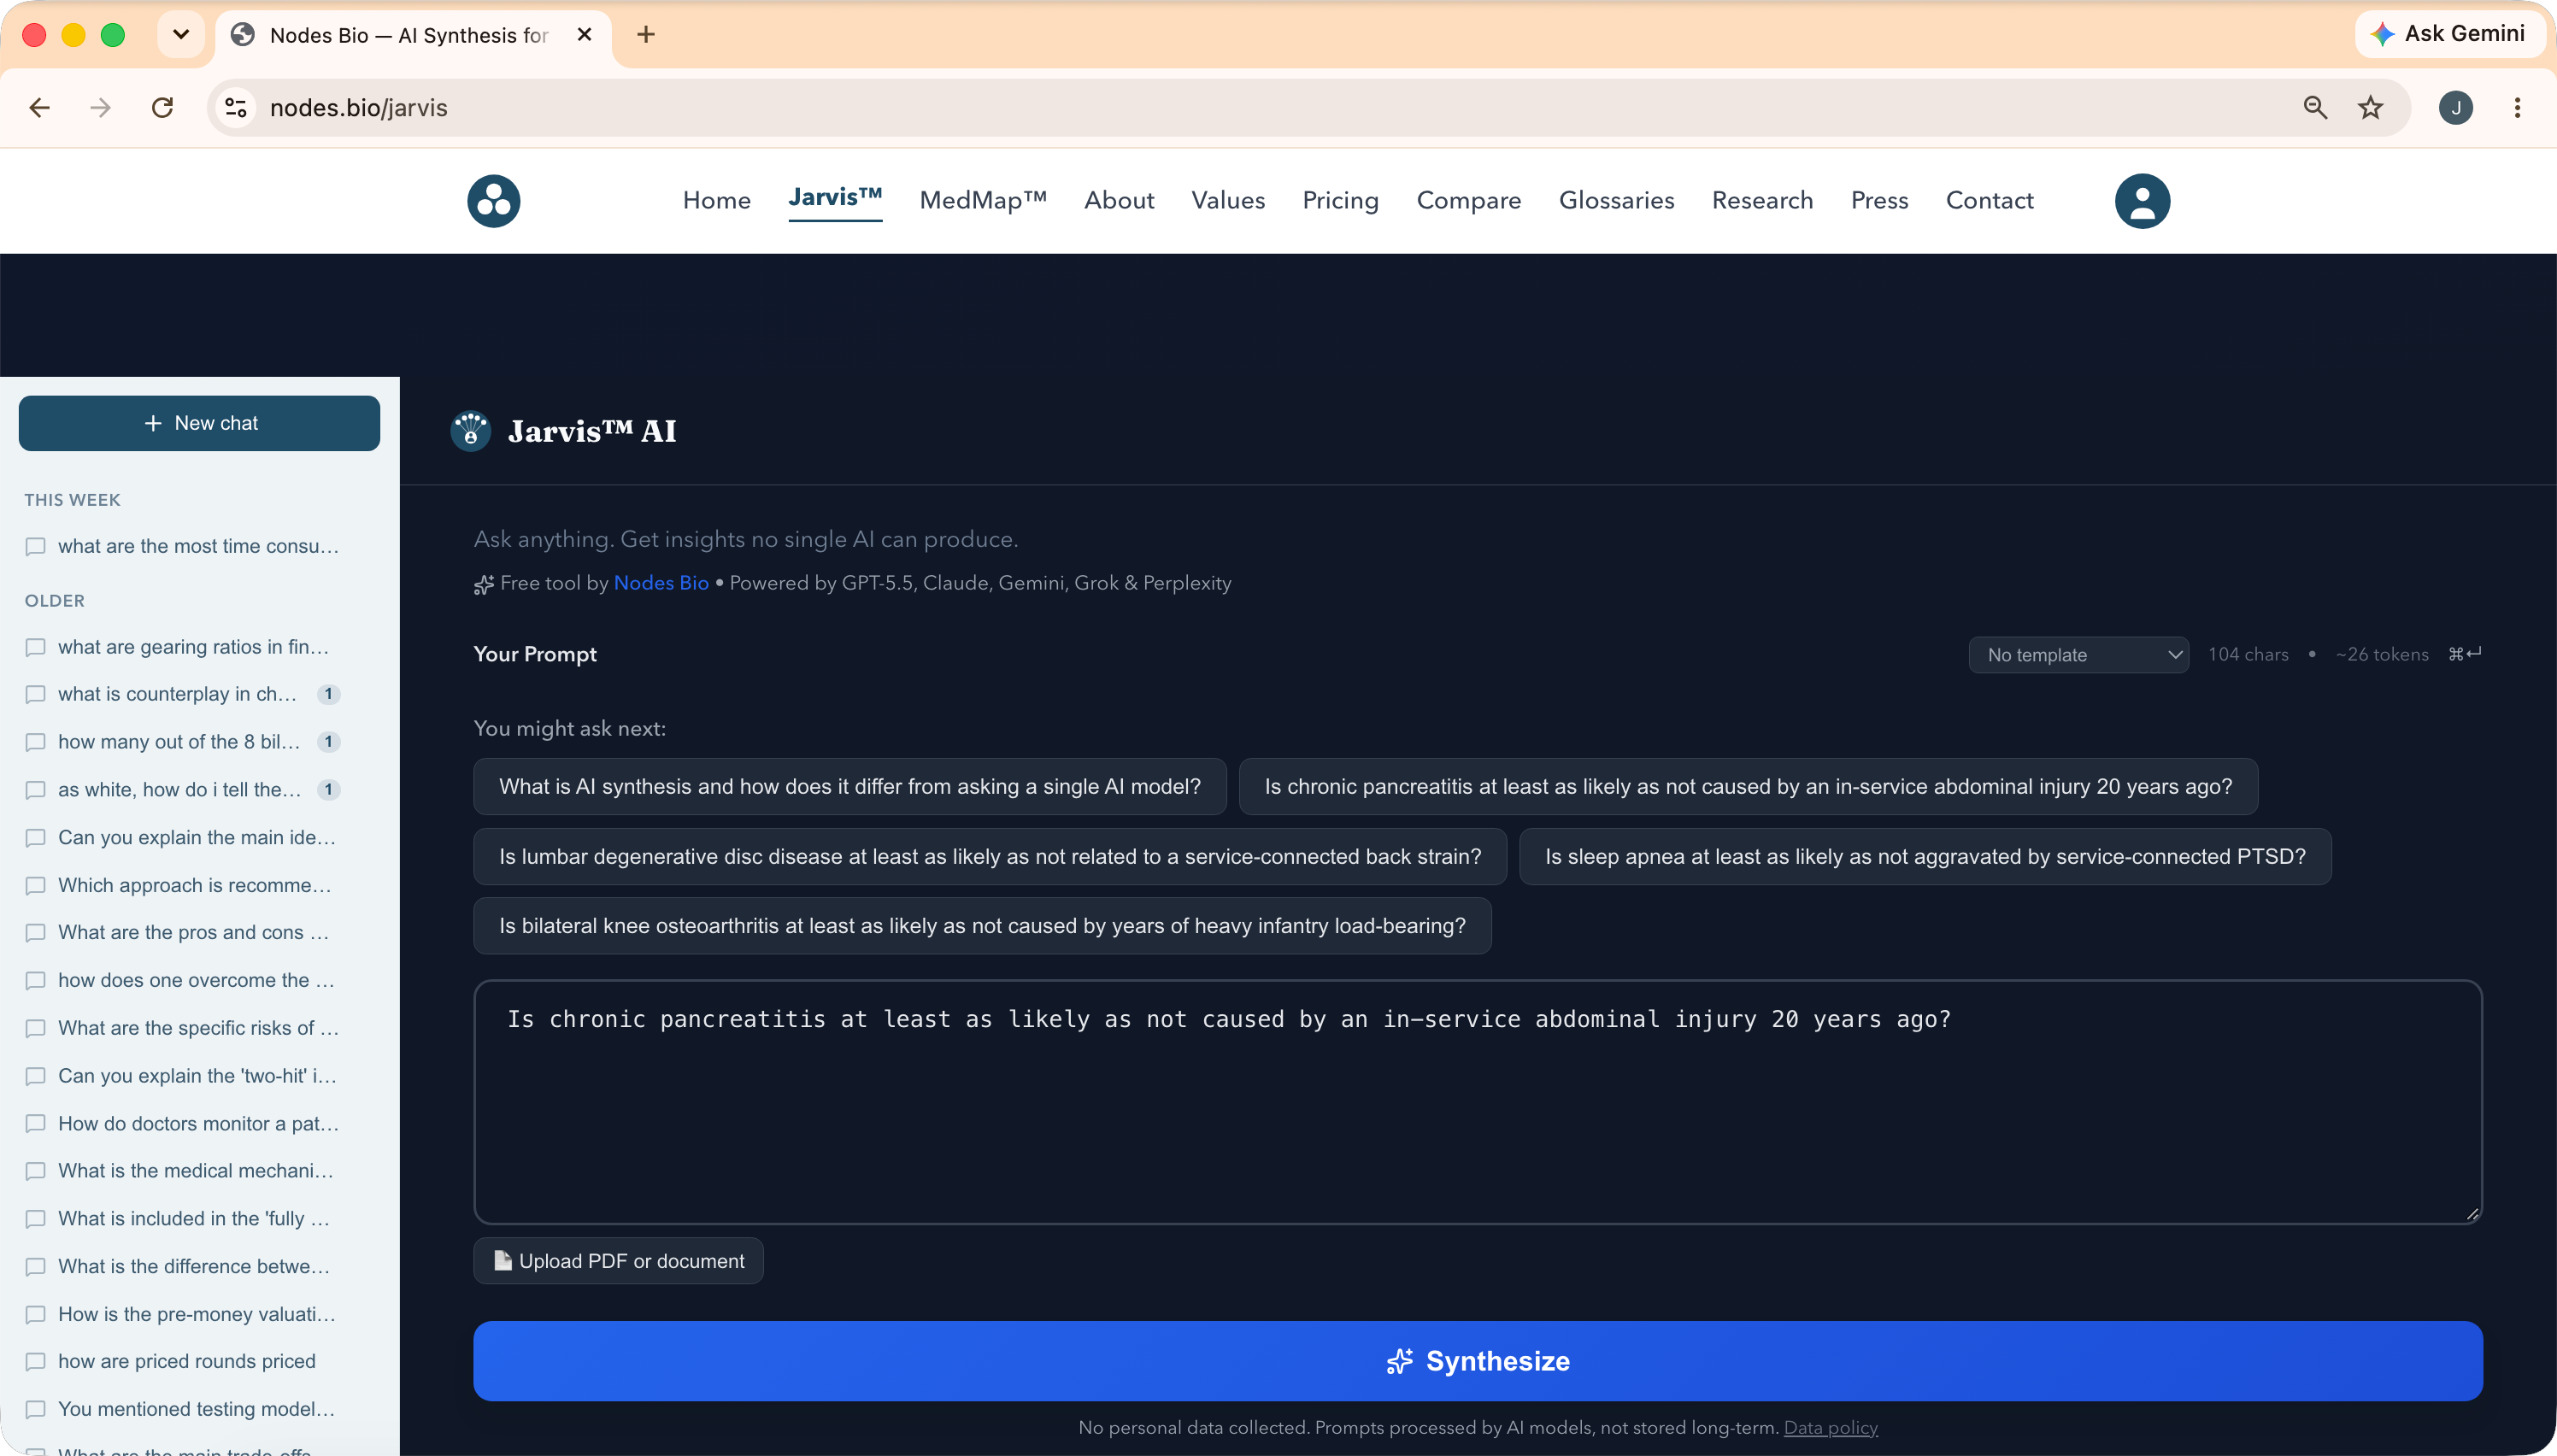Close the Nodes Bio browser tab
This screenshot has width=2557, height=1456.
(x=585, y=35)
